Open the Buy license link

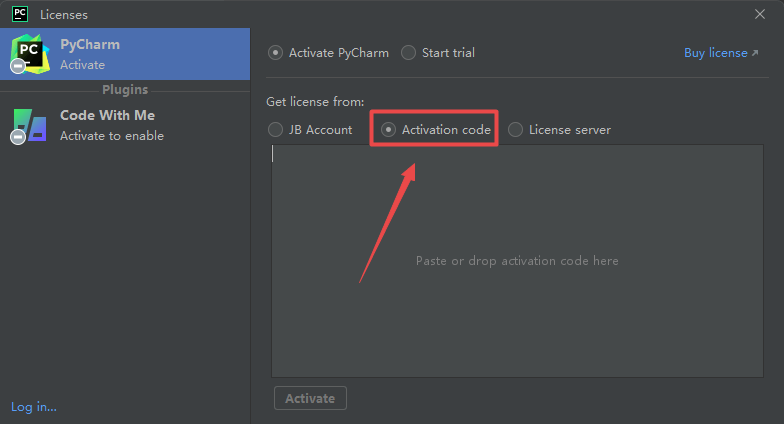click(715, 53)
